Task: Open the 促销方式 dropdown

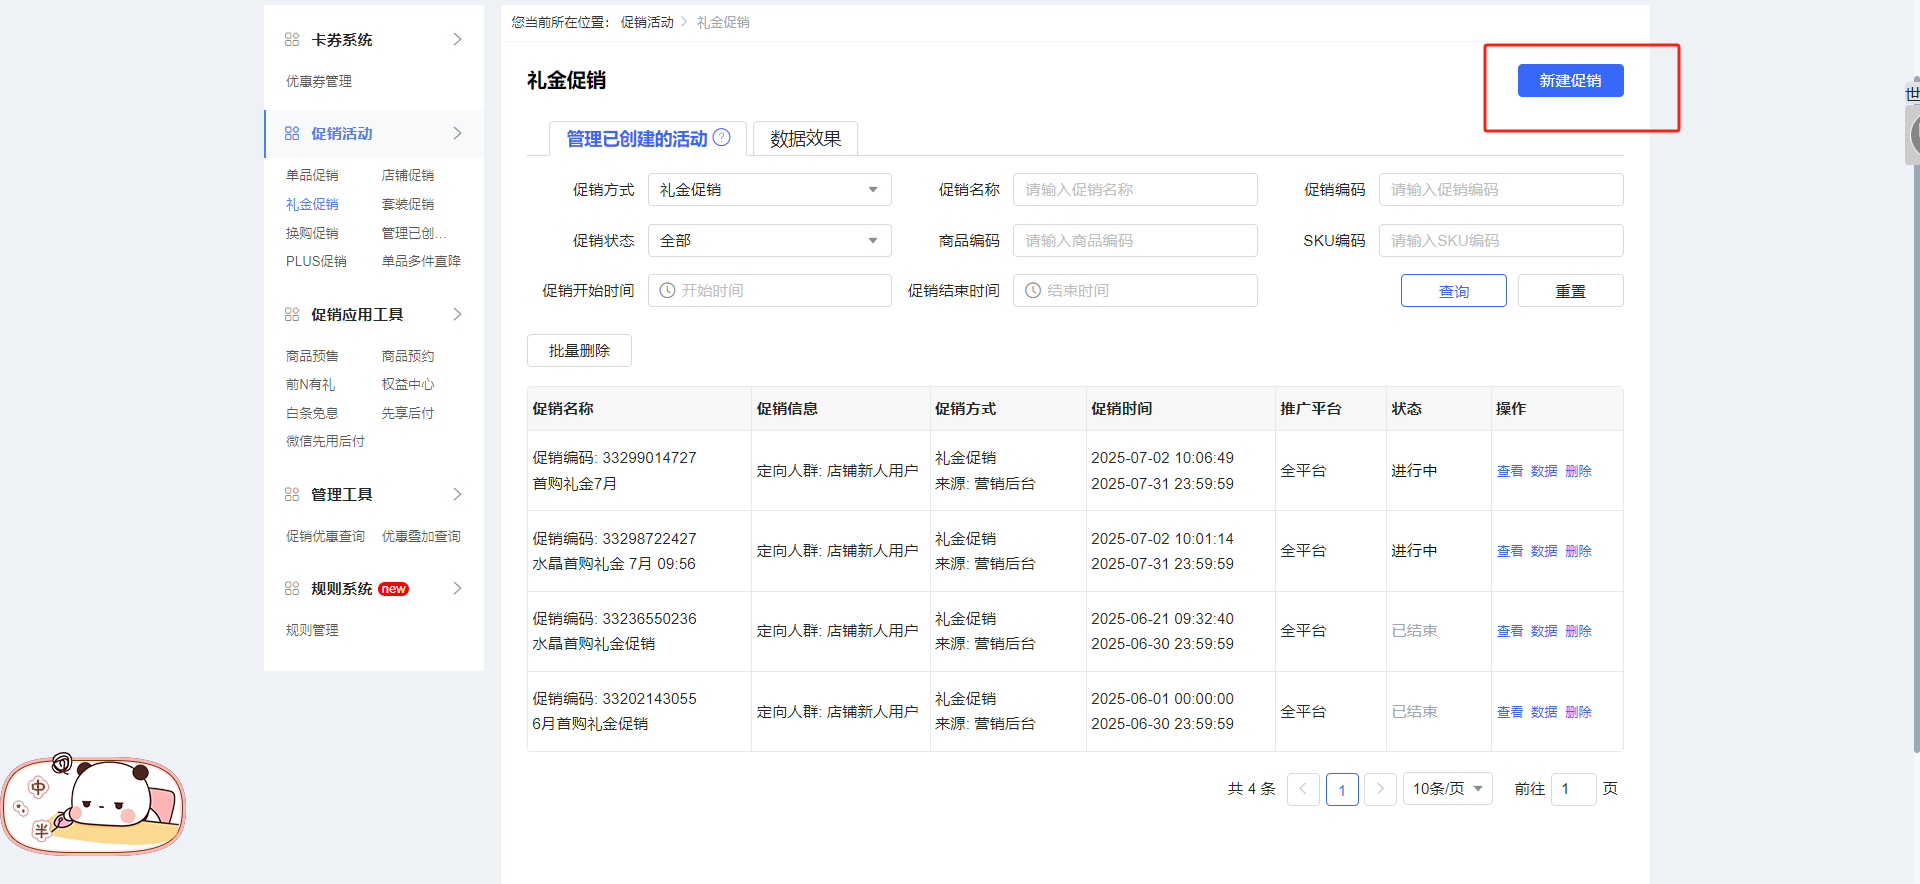Action: point(769,190)
